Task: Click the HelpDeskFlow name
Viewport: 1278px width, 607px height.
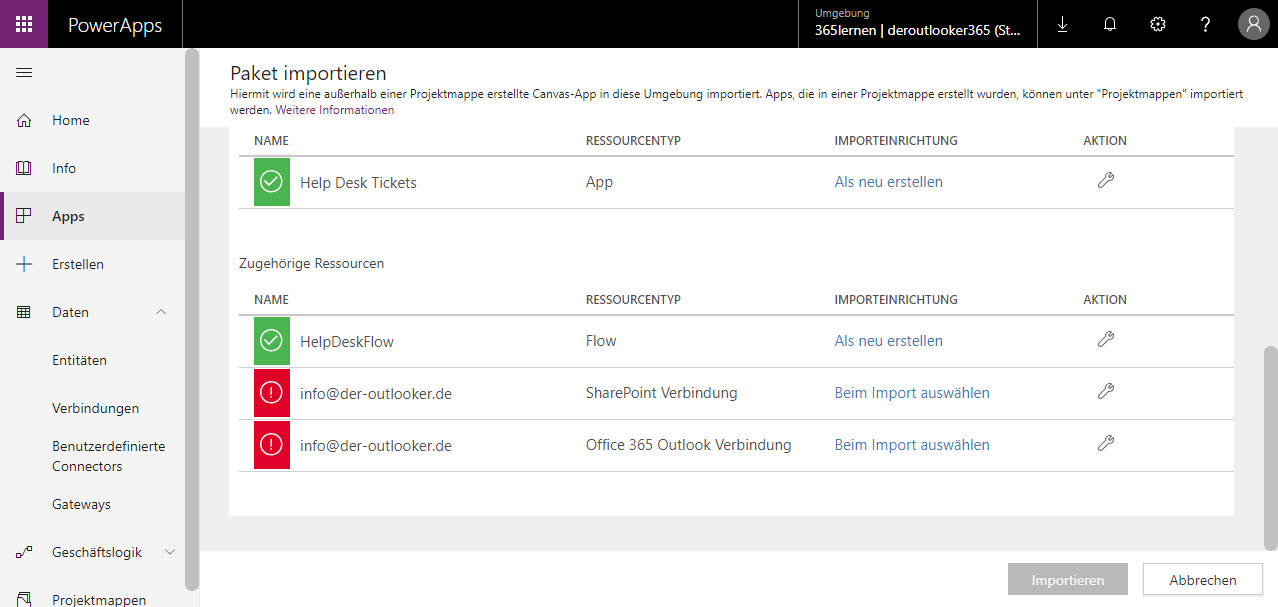Action: [347, 342]
